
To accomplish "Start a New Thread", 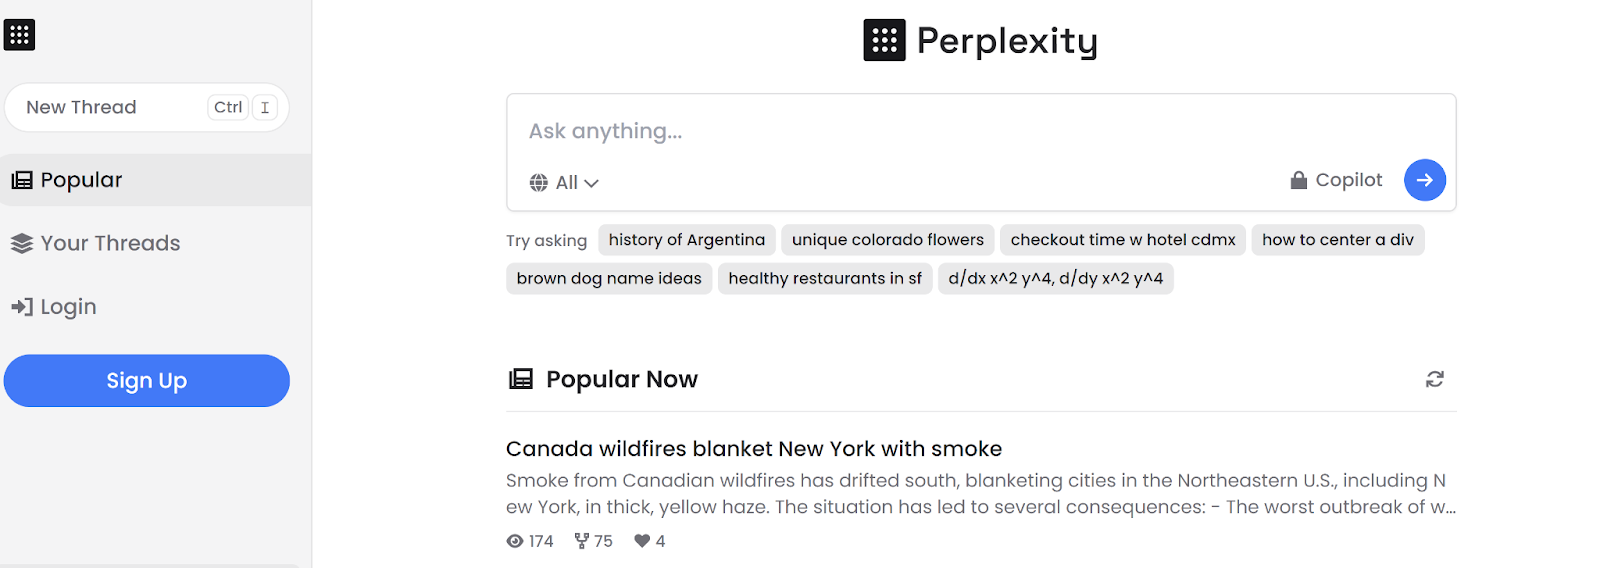I will pos(147,107).
